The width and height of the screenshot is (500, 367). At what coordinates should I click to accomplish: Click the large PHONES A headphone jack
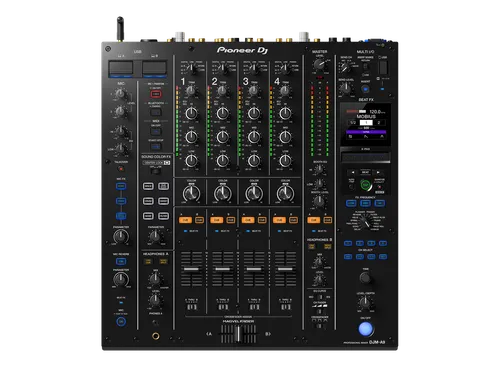pos(156,336)
